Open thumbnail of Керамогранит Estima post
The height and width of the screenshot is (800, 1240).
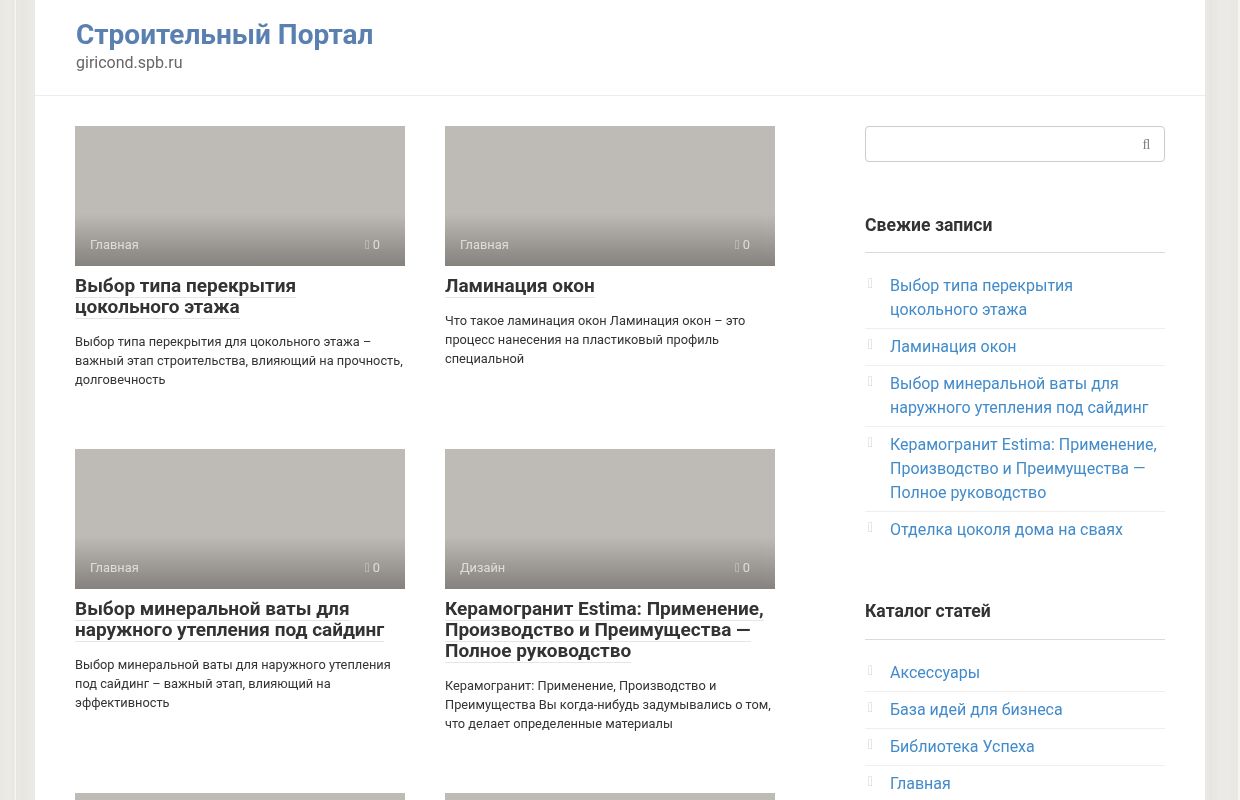tap(610, 519)
